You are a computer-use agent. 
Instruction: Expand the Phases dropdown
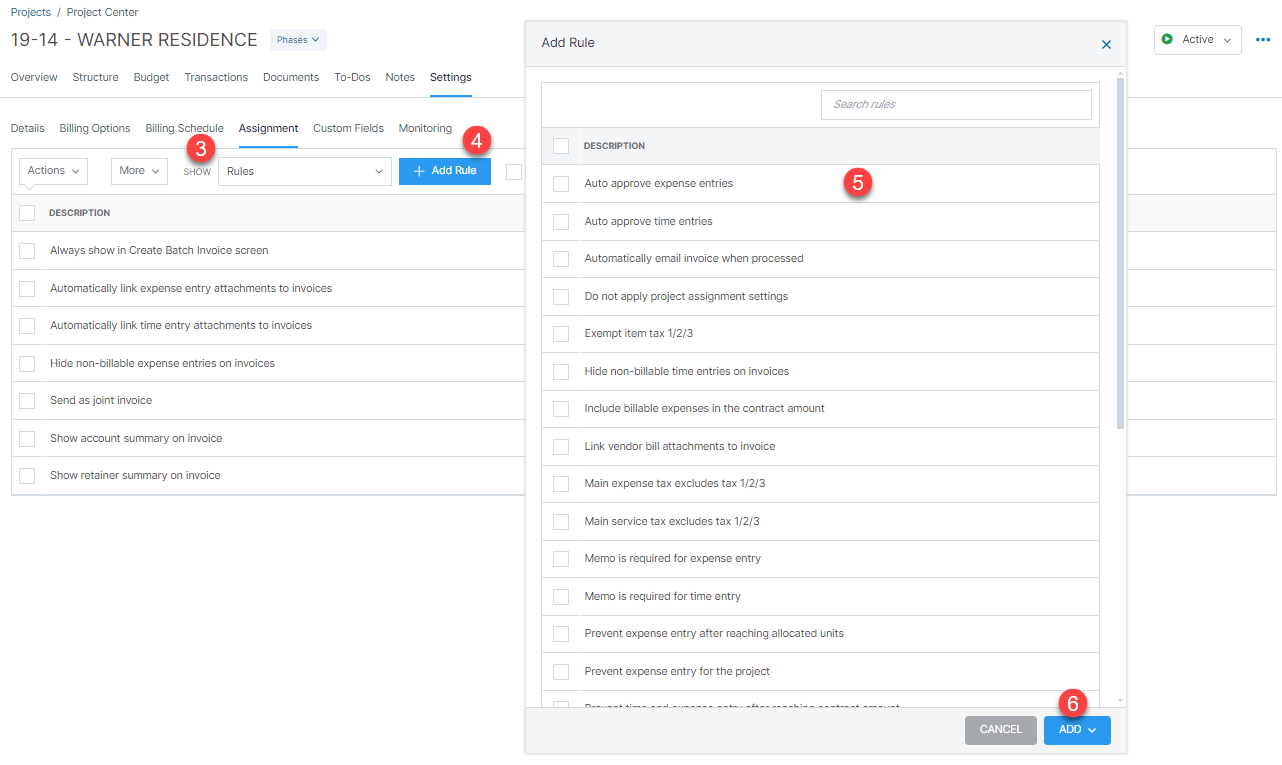tap(297, 39)
